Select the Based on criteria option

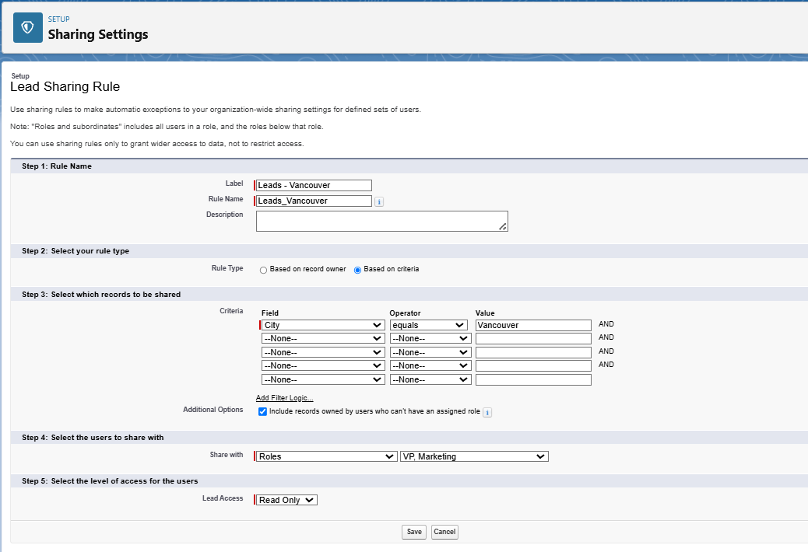357,270
